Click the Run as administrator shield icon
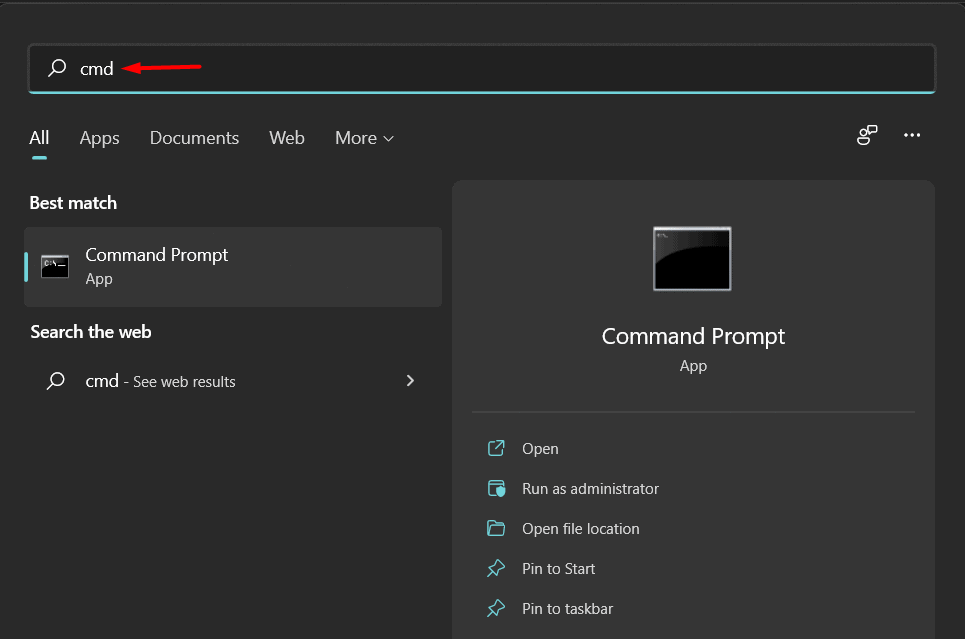This screenshot has width=965, height=639. coord(496,489)
